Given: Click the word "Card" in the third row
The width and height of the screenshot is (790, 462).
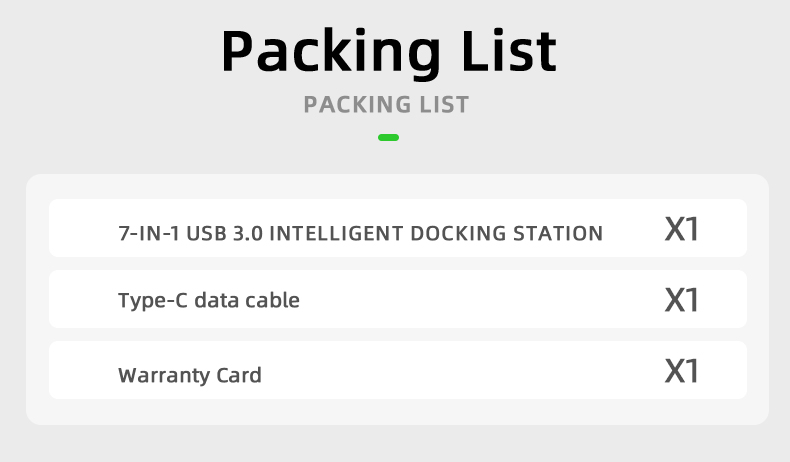Looking at the screenshot, I should point(240,376).
